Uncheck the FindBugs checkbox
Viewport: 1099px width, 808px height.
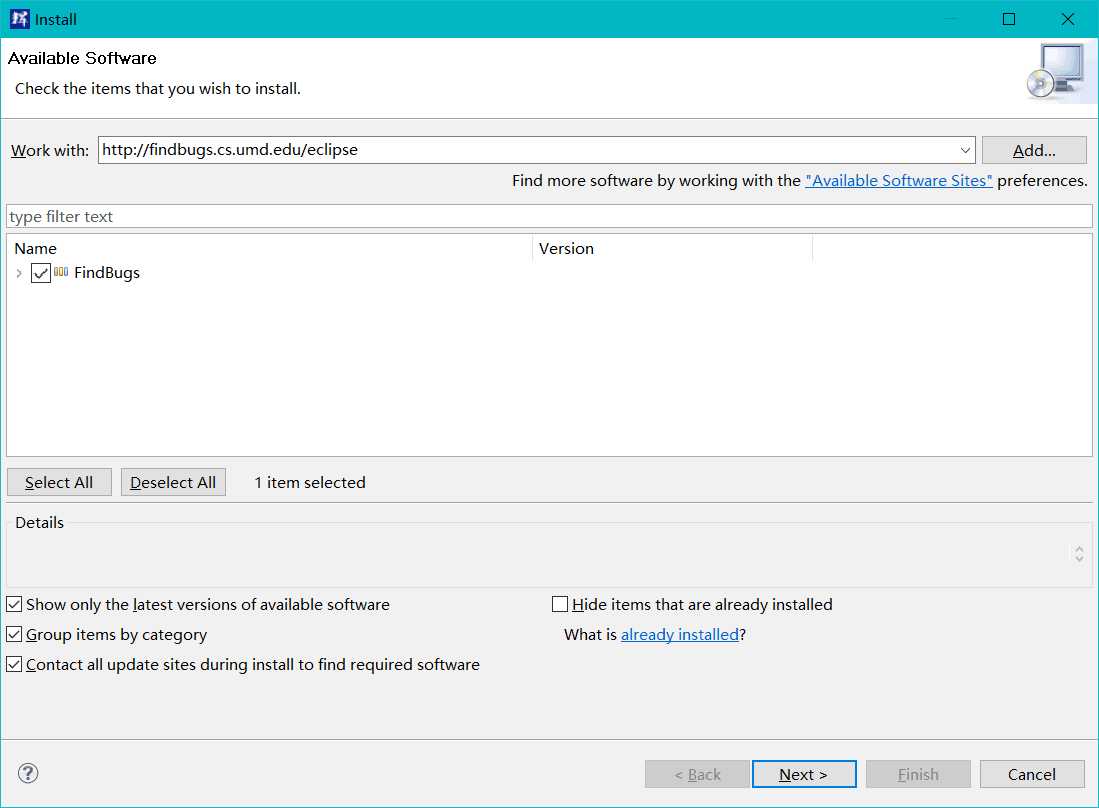[x=41, y=273]
